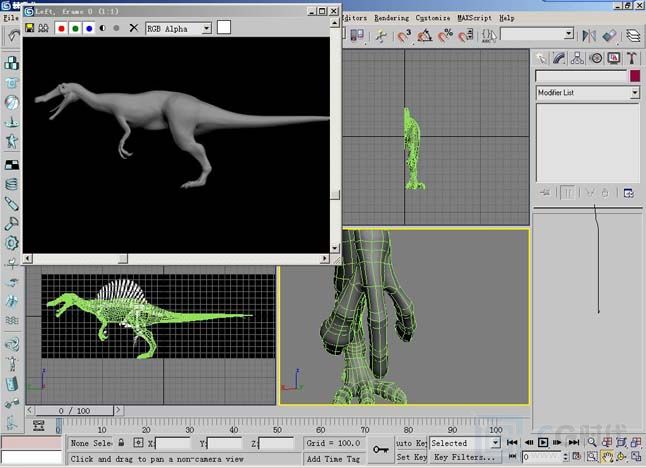Click the pivot center flyout icon
The image size is (646, 468).
[x=357, y=36]
